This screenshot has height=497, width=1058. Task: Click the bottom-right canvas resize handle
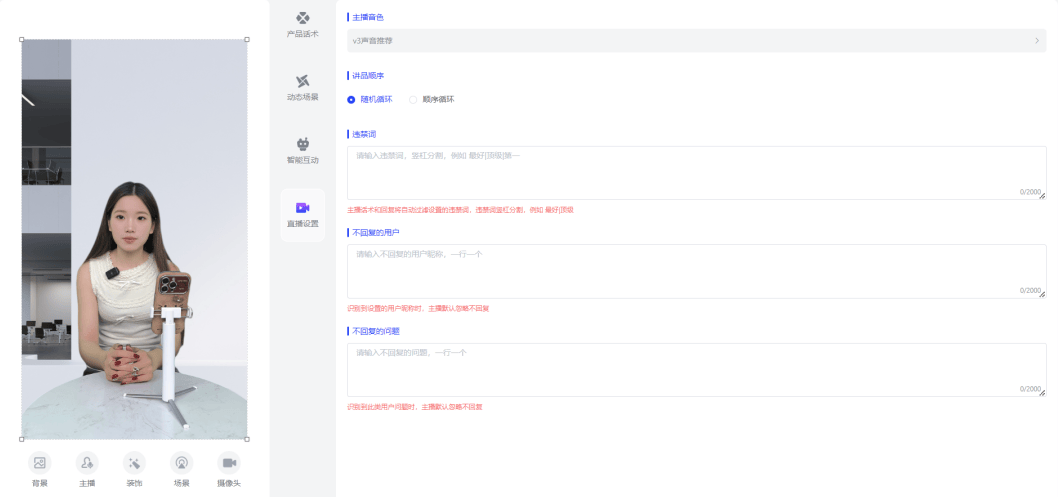click(247, 440)
